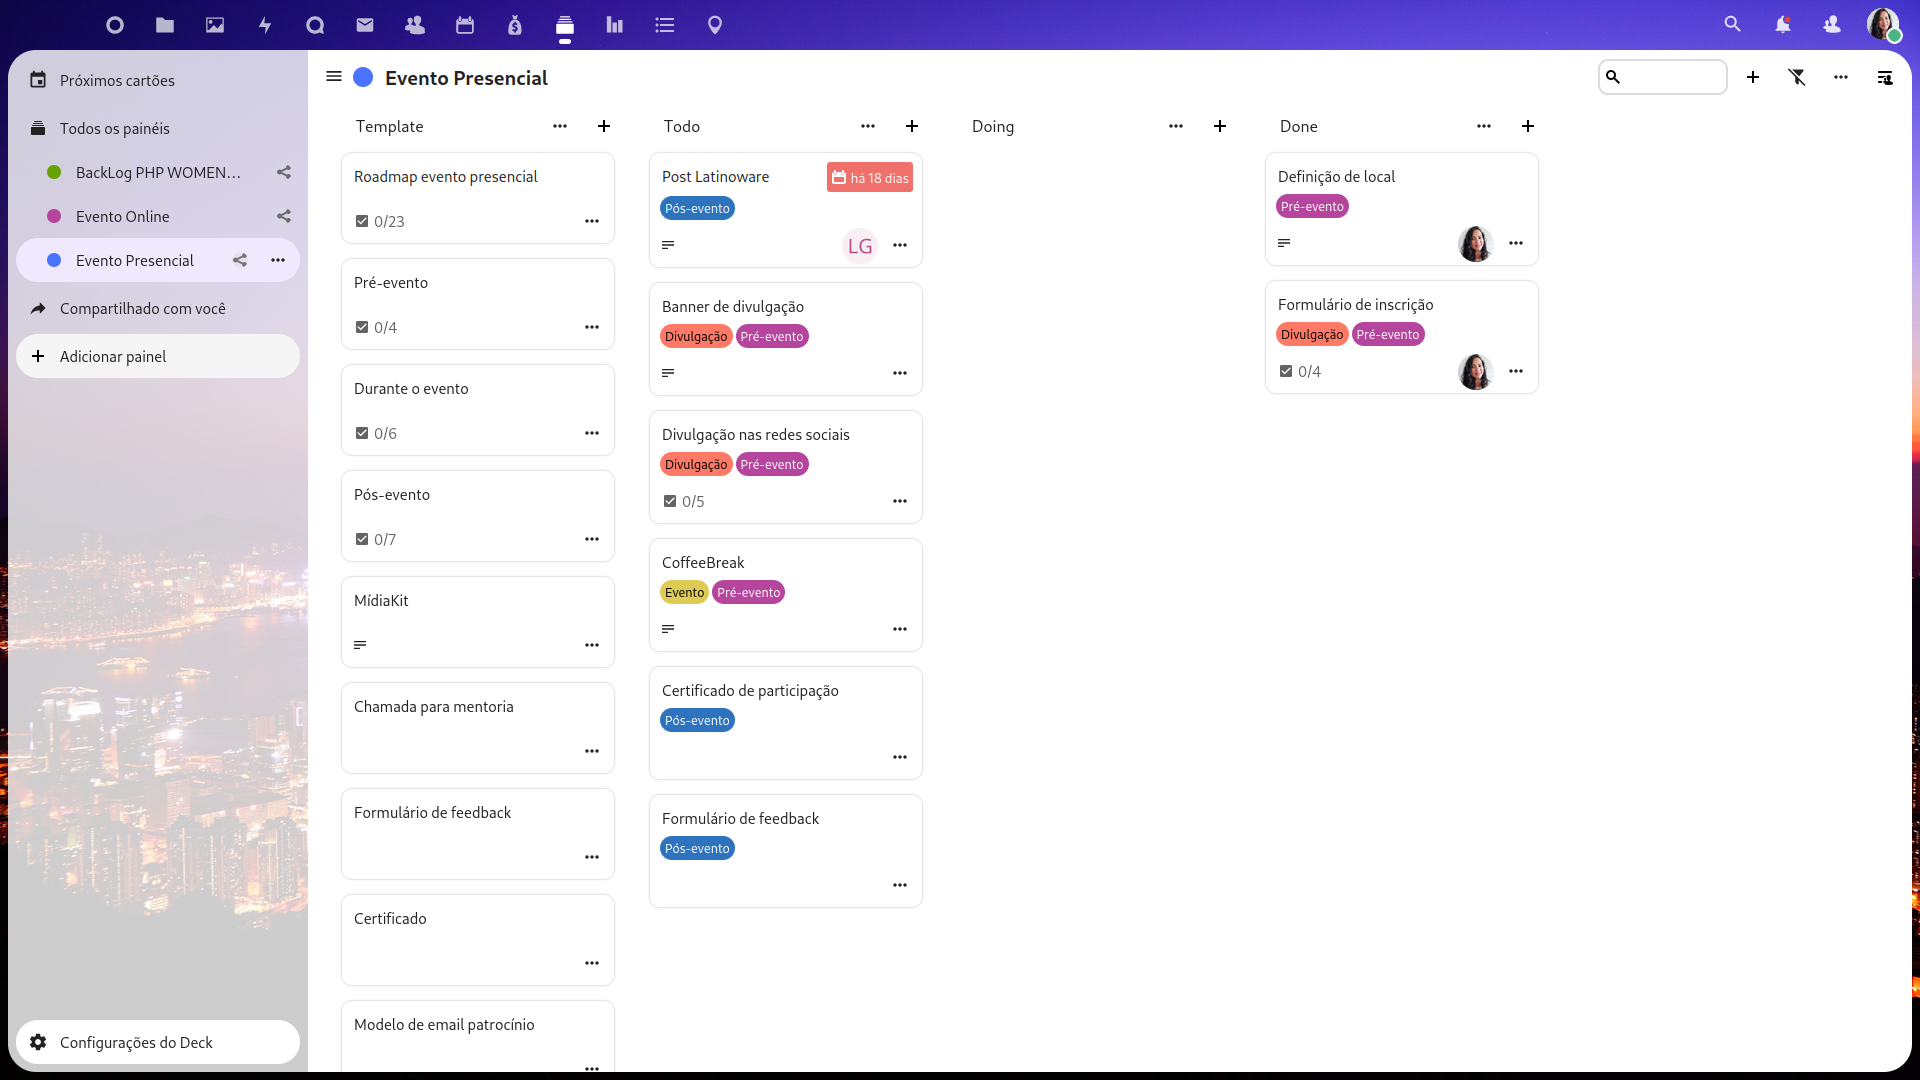Viewport: 1920px width, 1080px height.
Task: Open BackLog PHP WOMEN board
Action: pyautogui.click(x=158, y=172)
